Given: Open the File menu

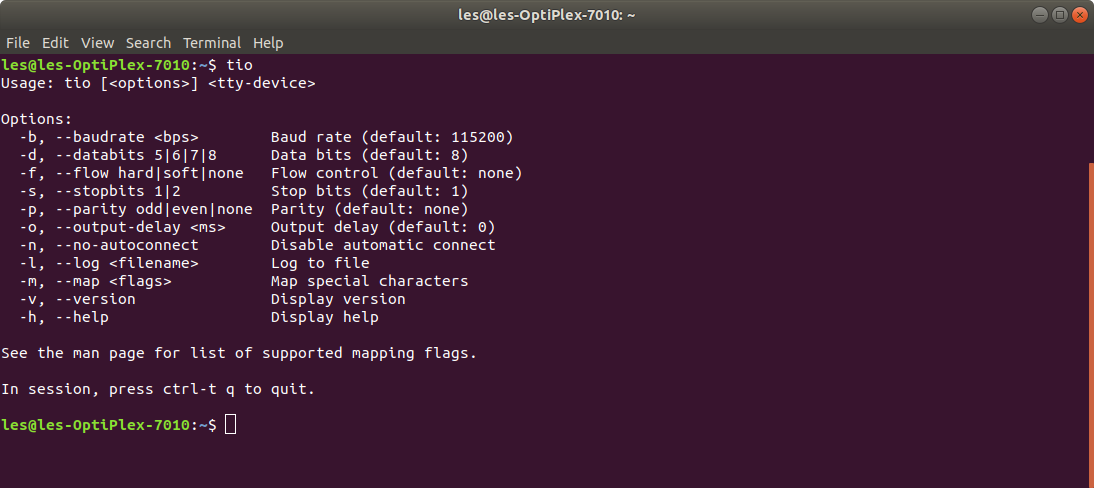Looking at the screenshot, I should click(17, 43).
